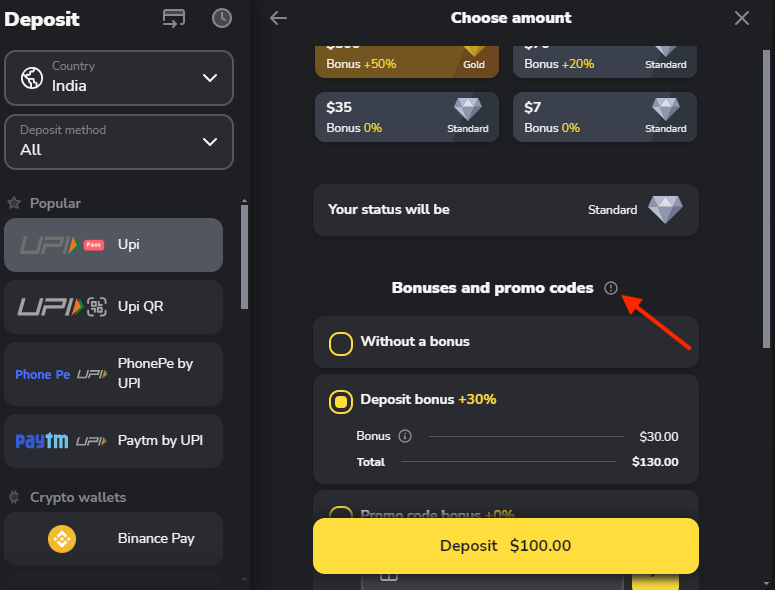Click the diamond icon in status row
775x590 pixels.
(665, 209)
